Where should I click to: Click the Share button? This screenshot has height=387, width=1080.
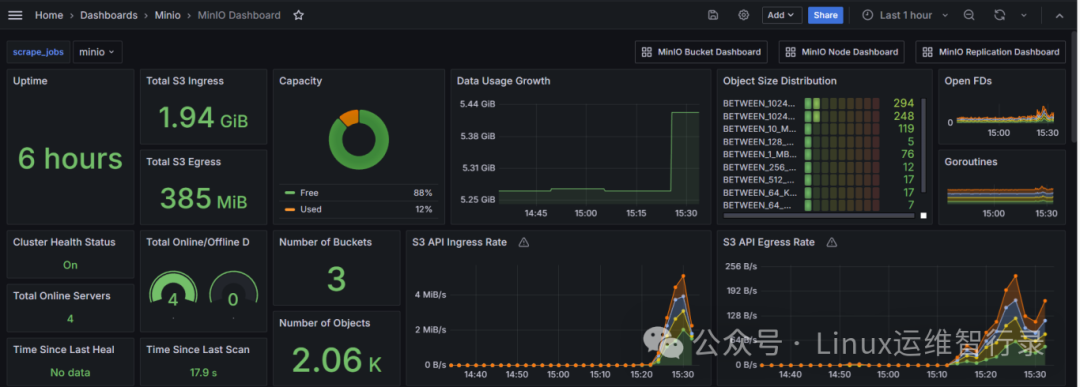826,15
